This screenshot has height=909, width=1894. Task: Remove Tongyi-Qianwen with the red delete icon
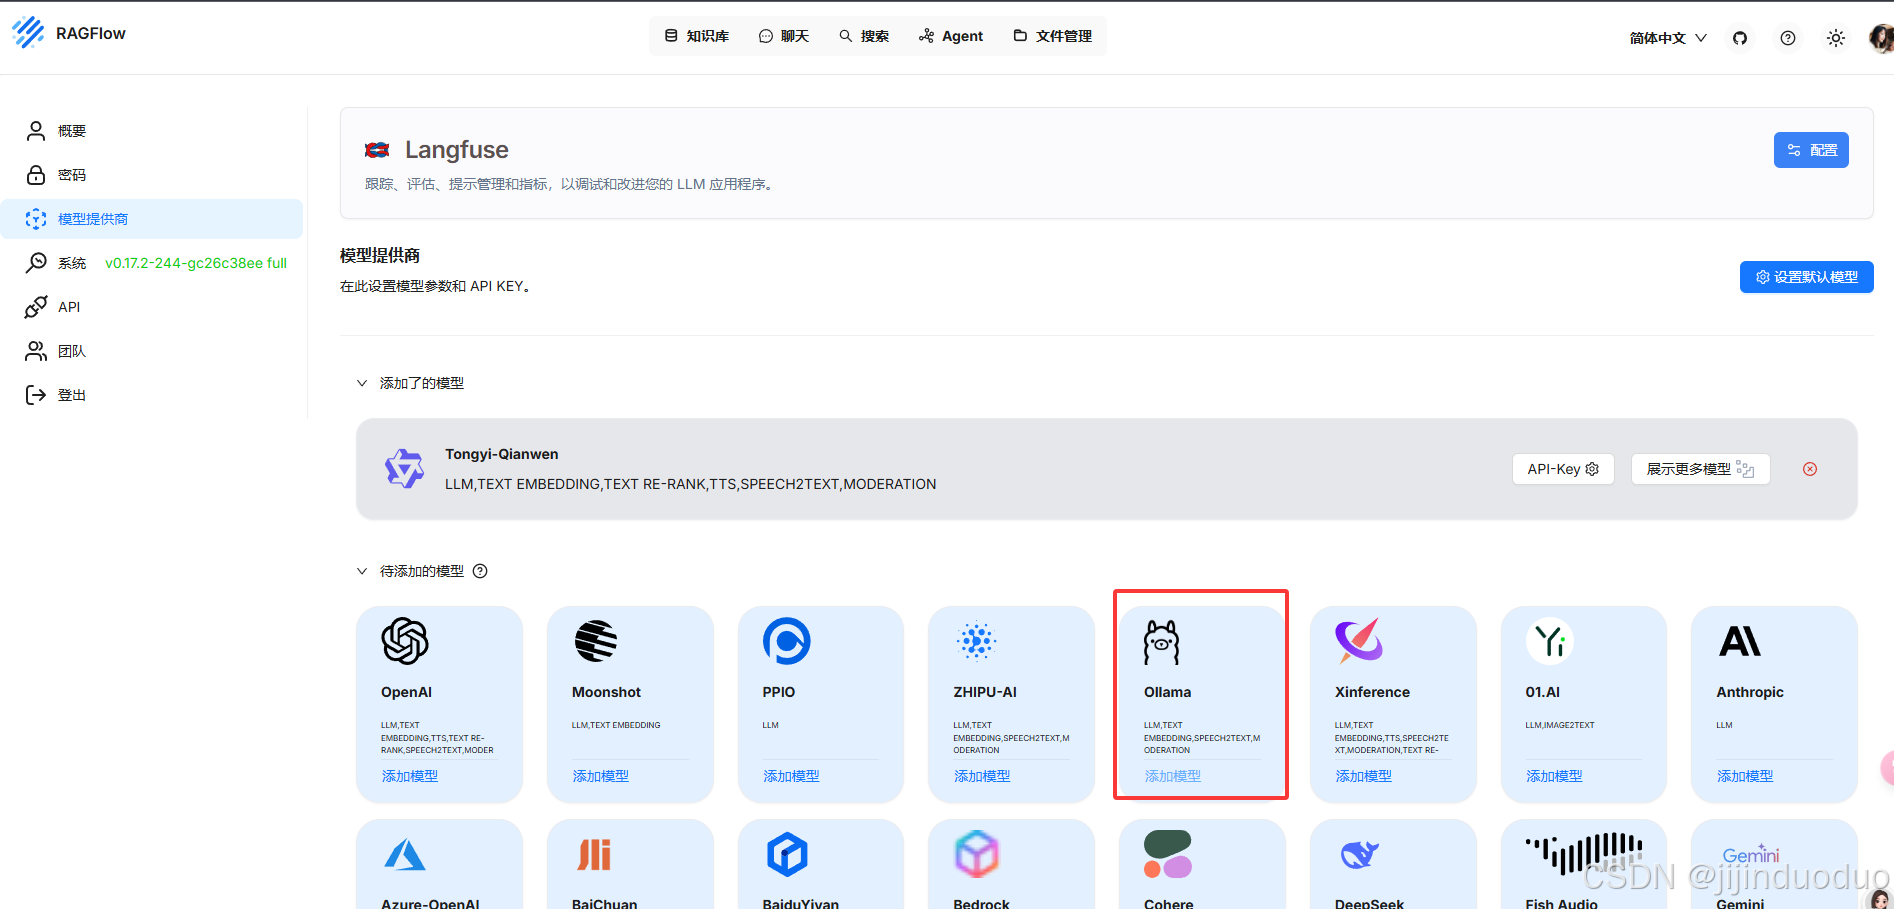[x=1810, y=469]
